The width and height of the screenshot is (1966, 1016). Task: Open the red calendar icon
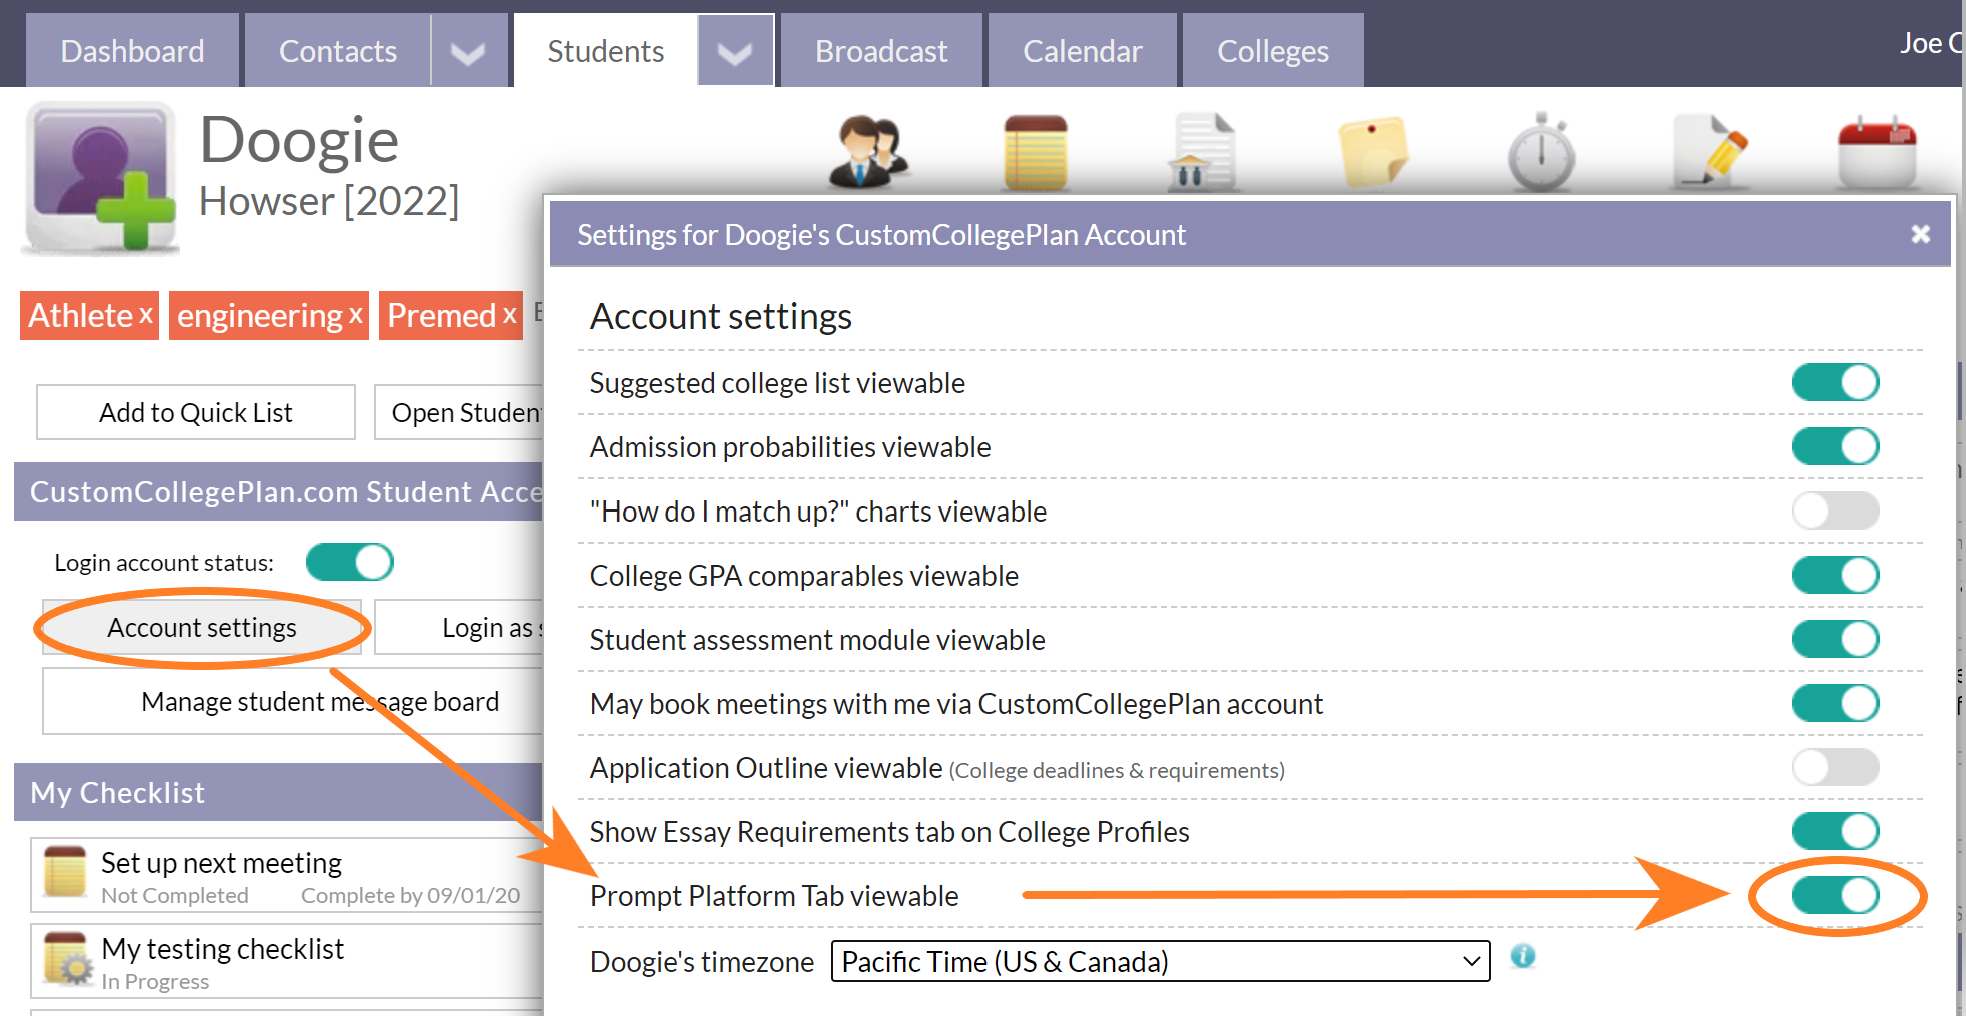point(1877,150)
